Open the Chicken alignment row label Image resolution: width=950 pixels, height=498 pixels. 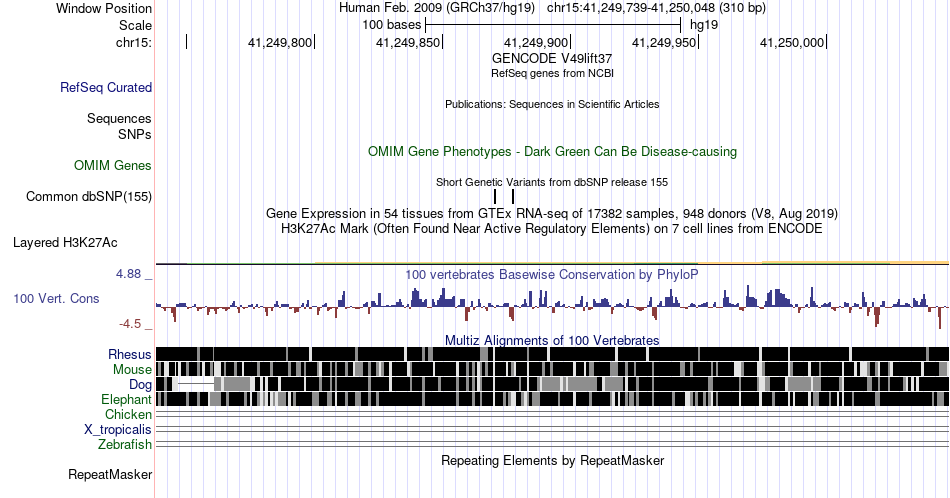point(128,414)
